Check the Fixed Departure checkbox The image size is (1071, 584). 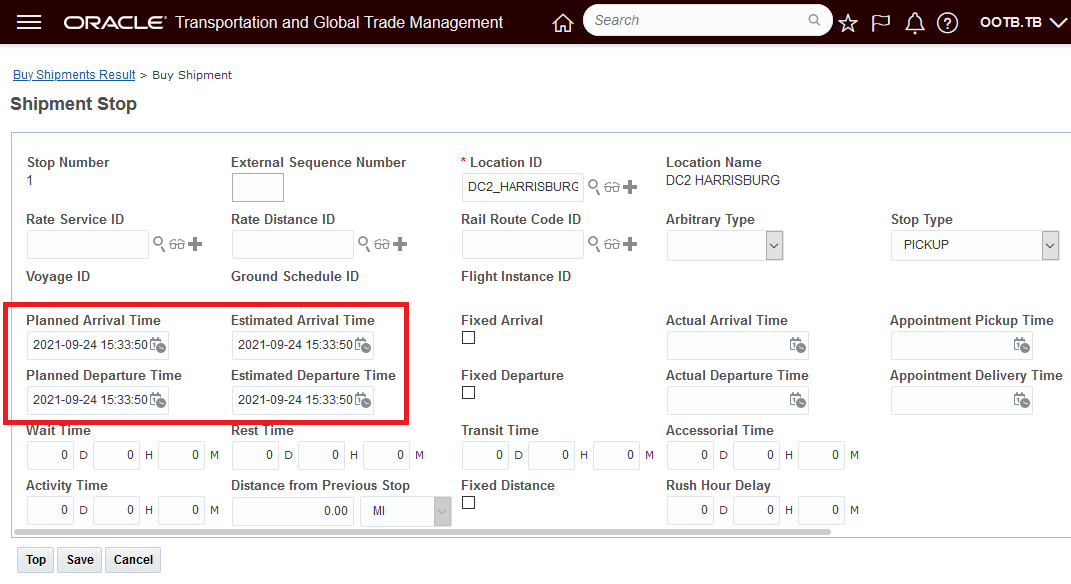(x=468, y=393)
